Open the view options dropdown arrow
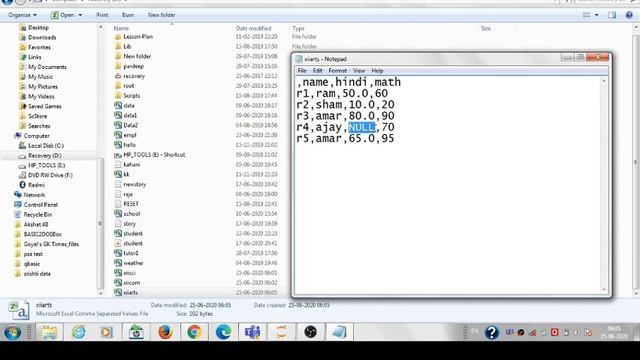Image resolution: width=640 pixels, height=360 pixels. point(596,15)
